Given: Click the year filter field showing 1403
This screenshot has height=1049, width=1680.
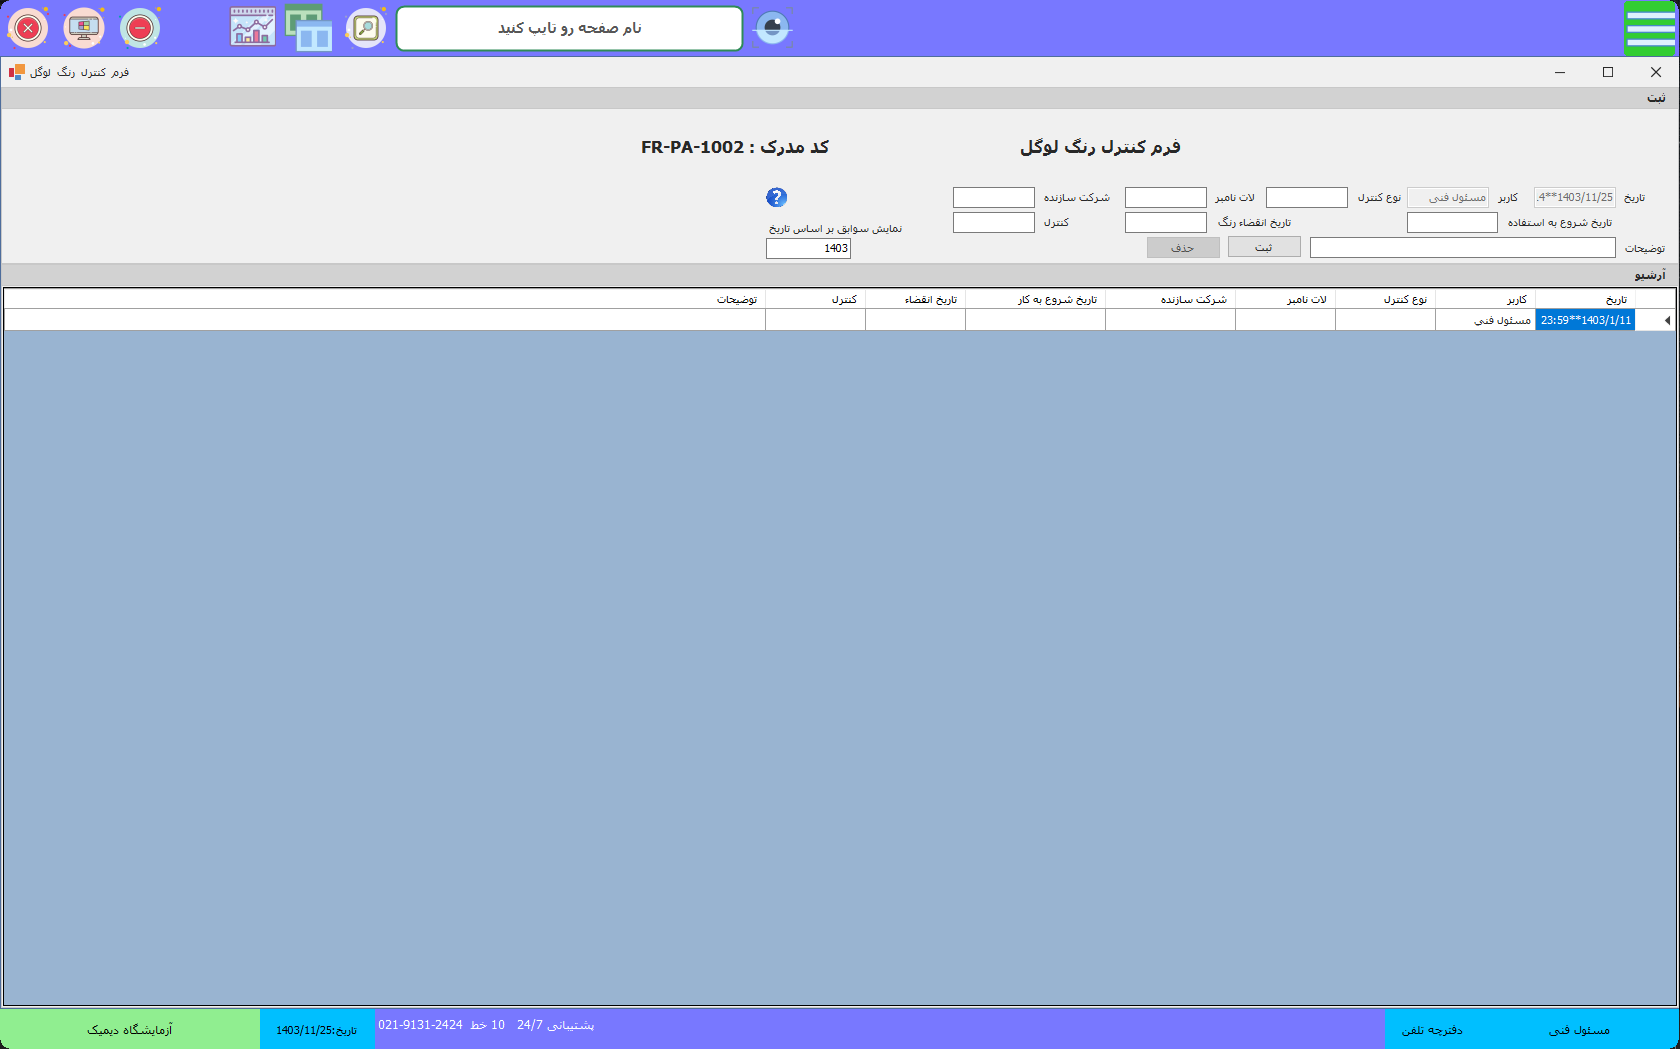Looking at the screenshot, I should click(x=808, y=249).
